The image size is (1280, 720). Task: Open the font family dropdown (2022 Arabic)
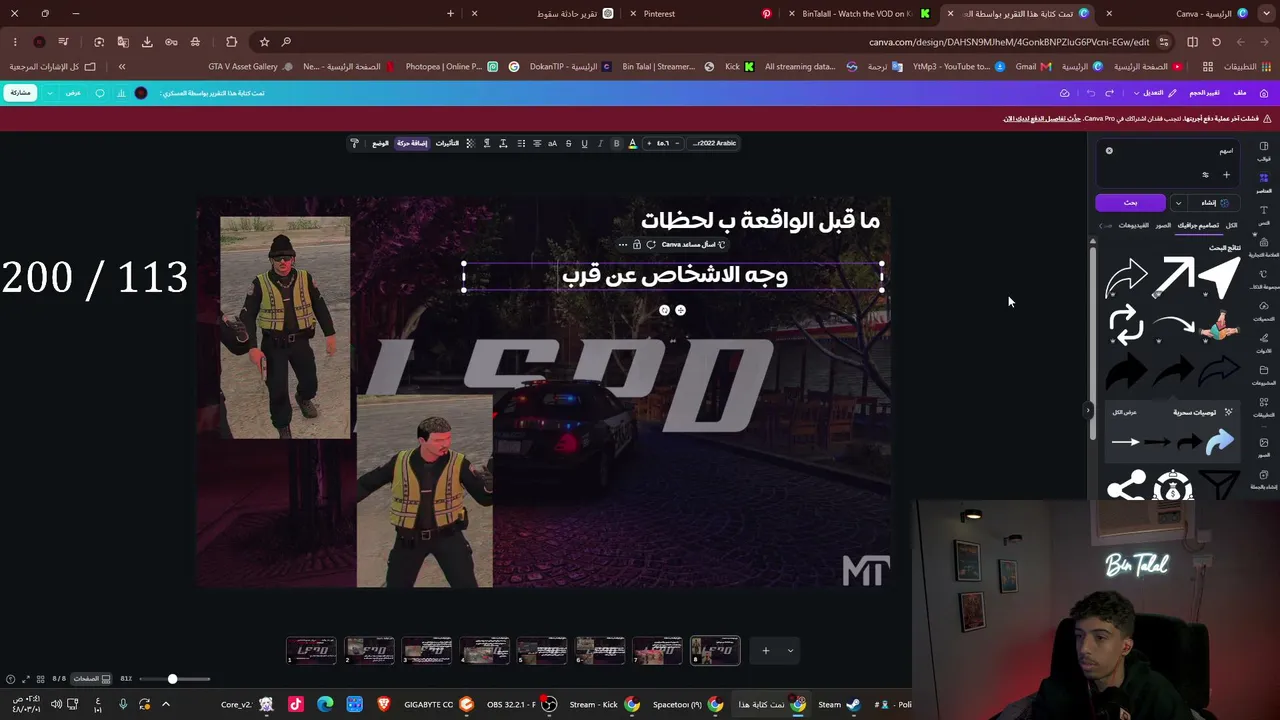(715, 143)
